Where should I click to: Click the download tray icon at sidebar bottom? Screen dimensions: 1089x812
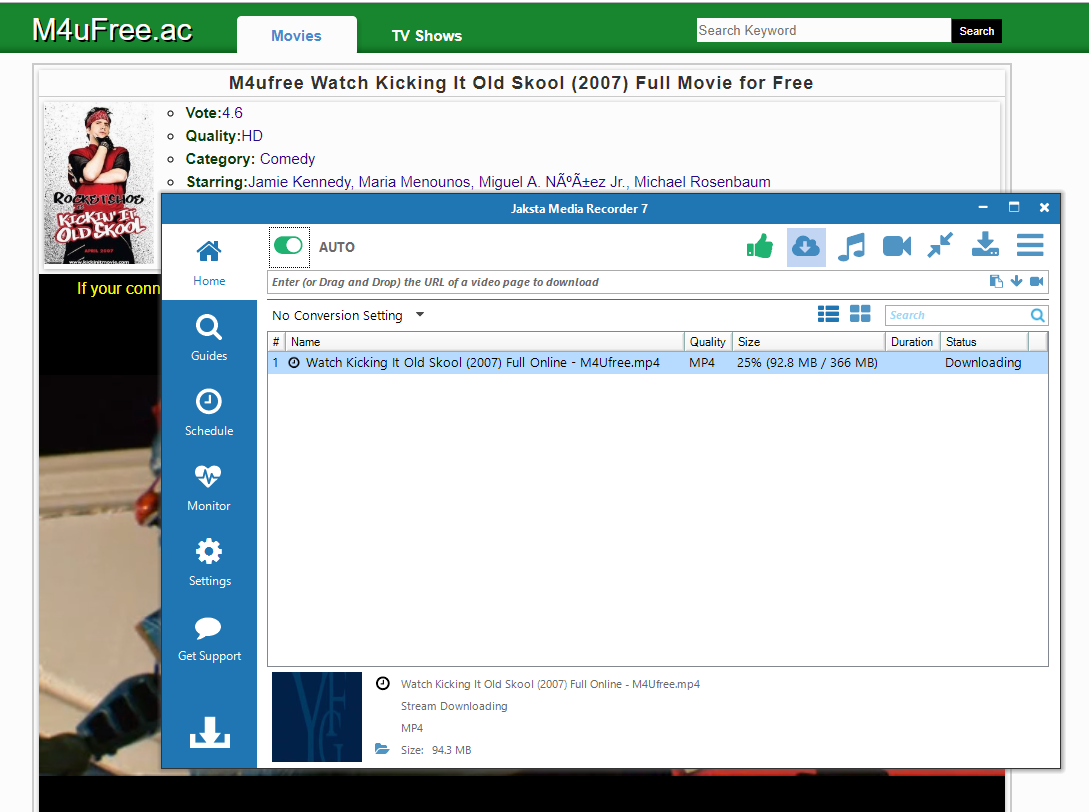point(210,732)
